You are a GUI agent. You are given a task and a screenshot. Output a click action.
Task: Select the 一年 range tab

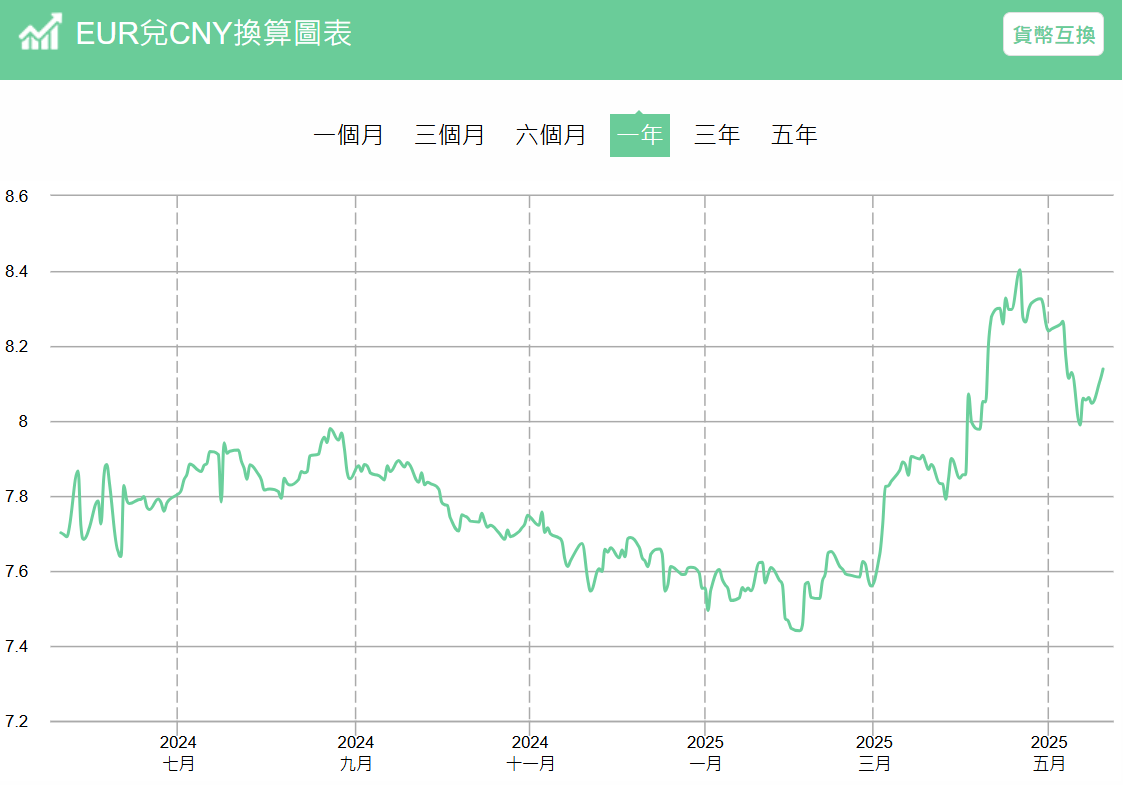click(640, 135)
